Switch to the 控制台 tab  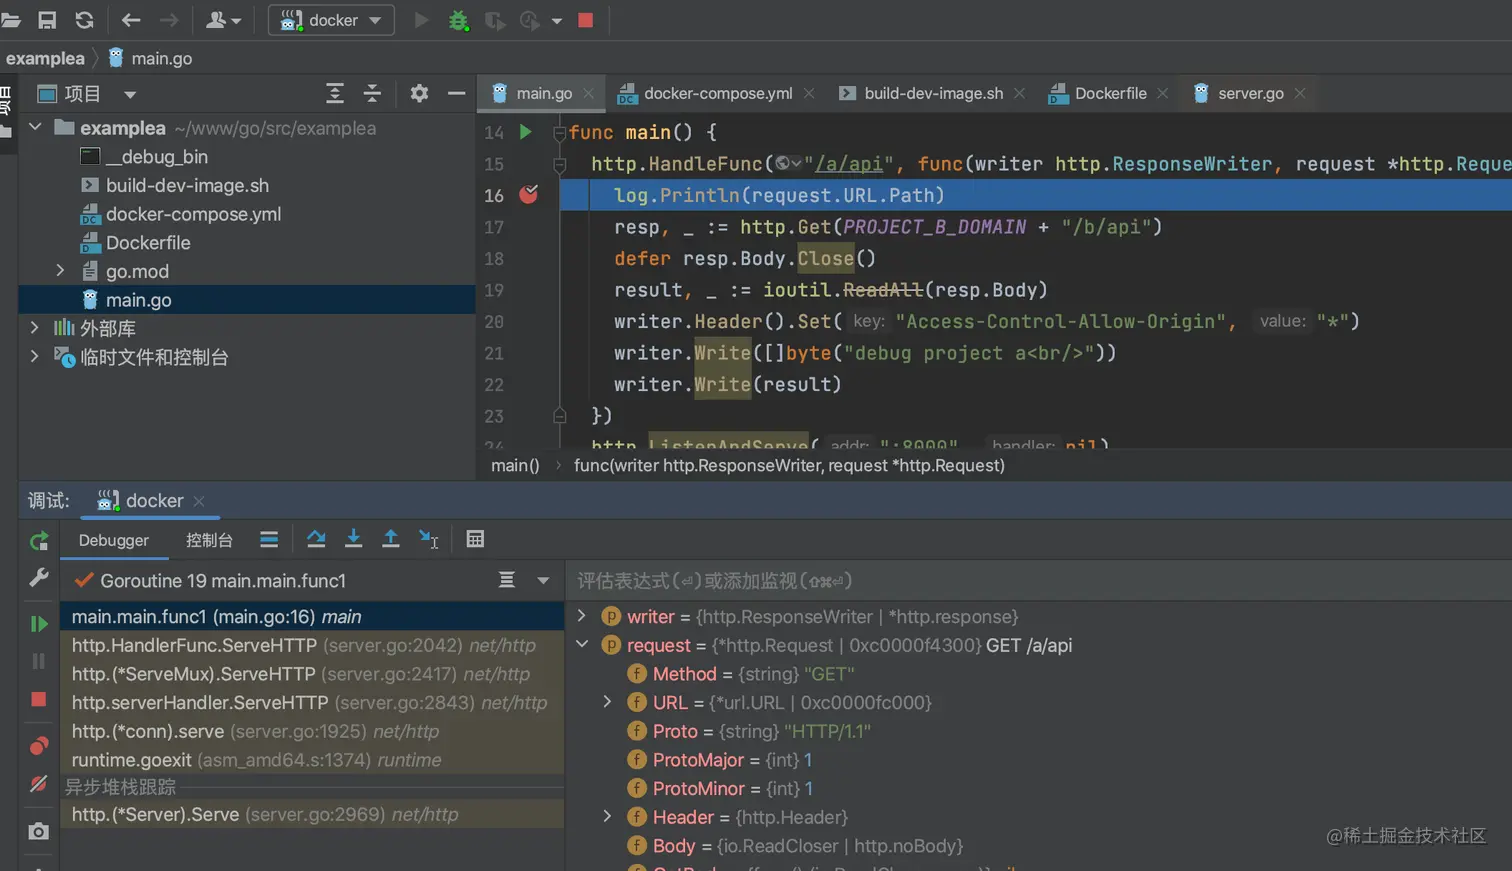(209, 540)
